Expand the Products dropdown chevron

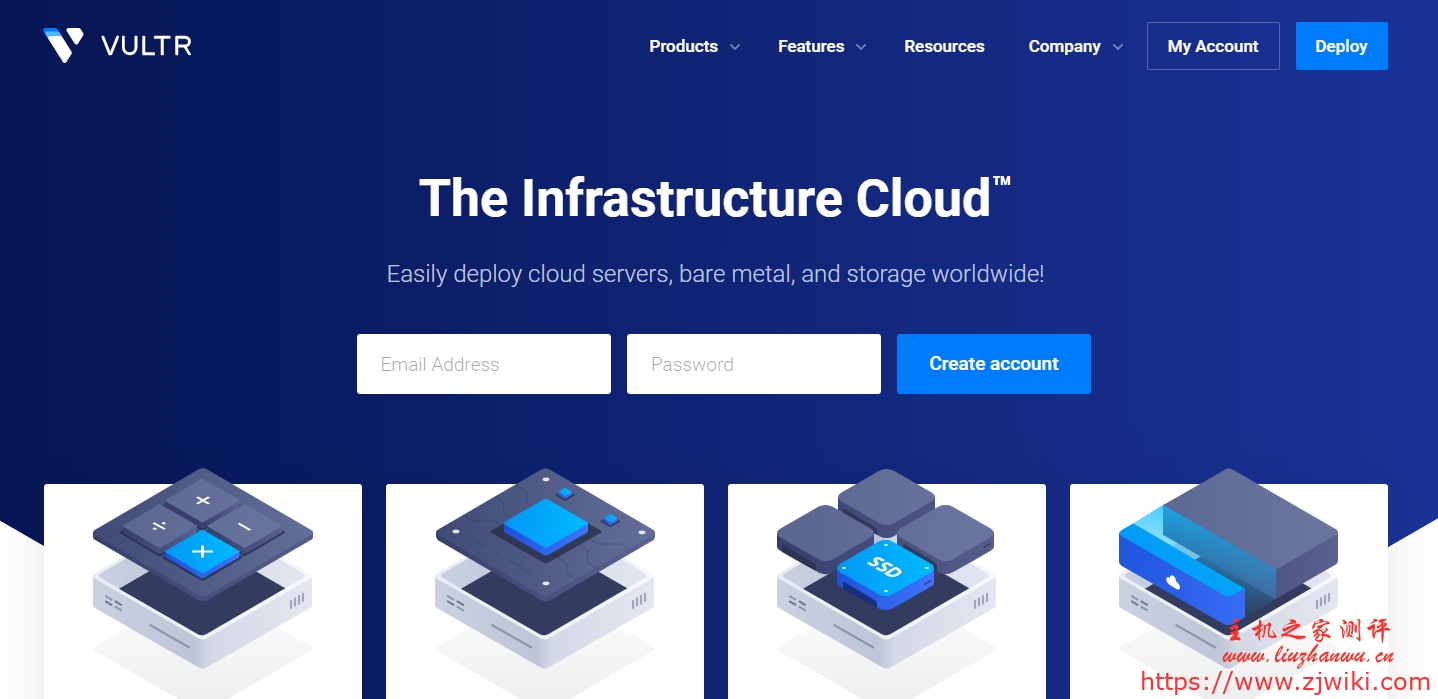point(735,47)
